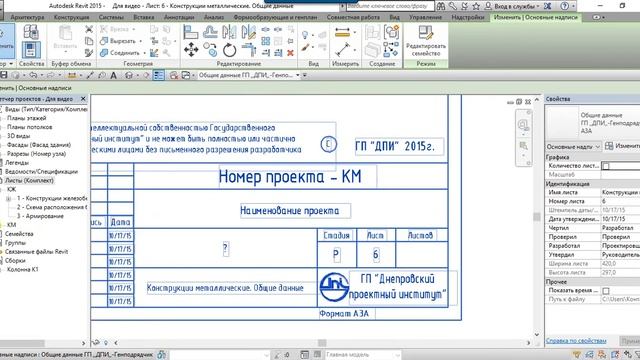The image size is (640, 360).
Task: Select the Rotate tool
Action: pos(229,50)
